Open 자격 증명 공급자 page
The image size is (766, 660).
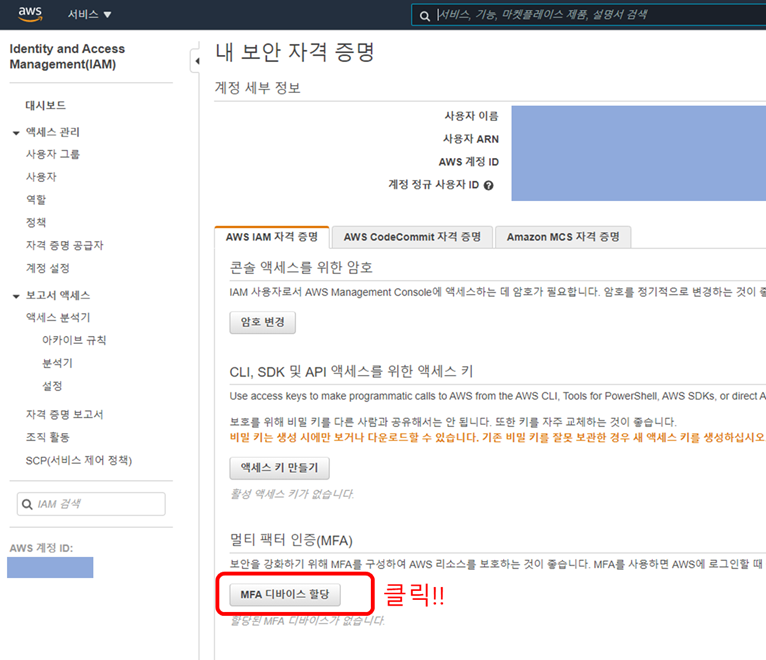coord(64,245)
